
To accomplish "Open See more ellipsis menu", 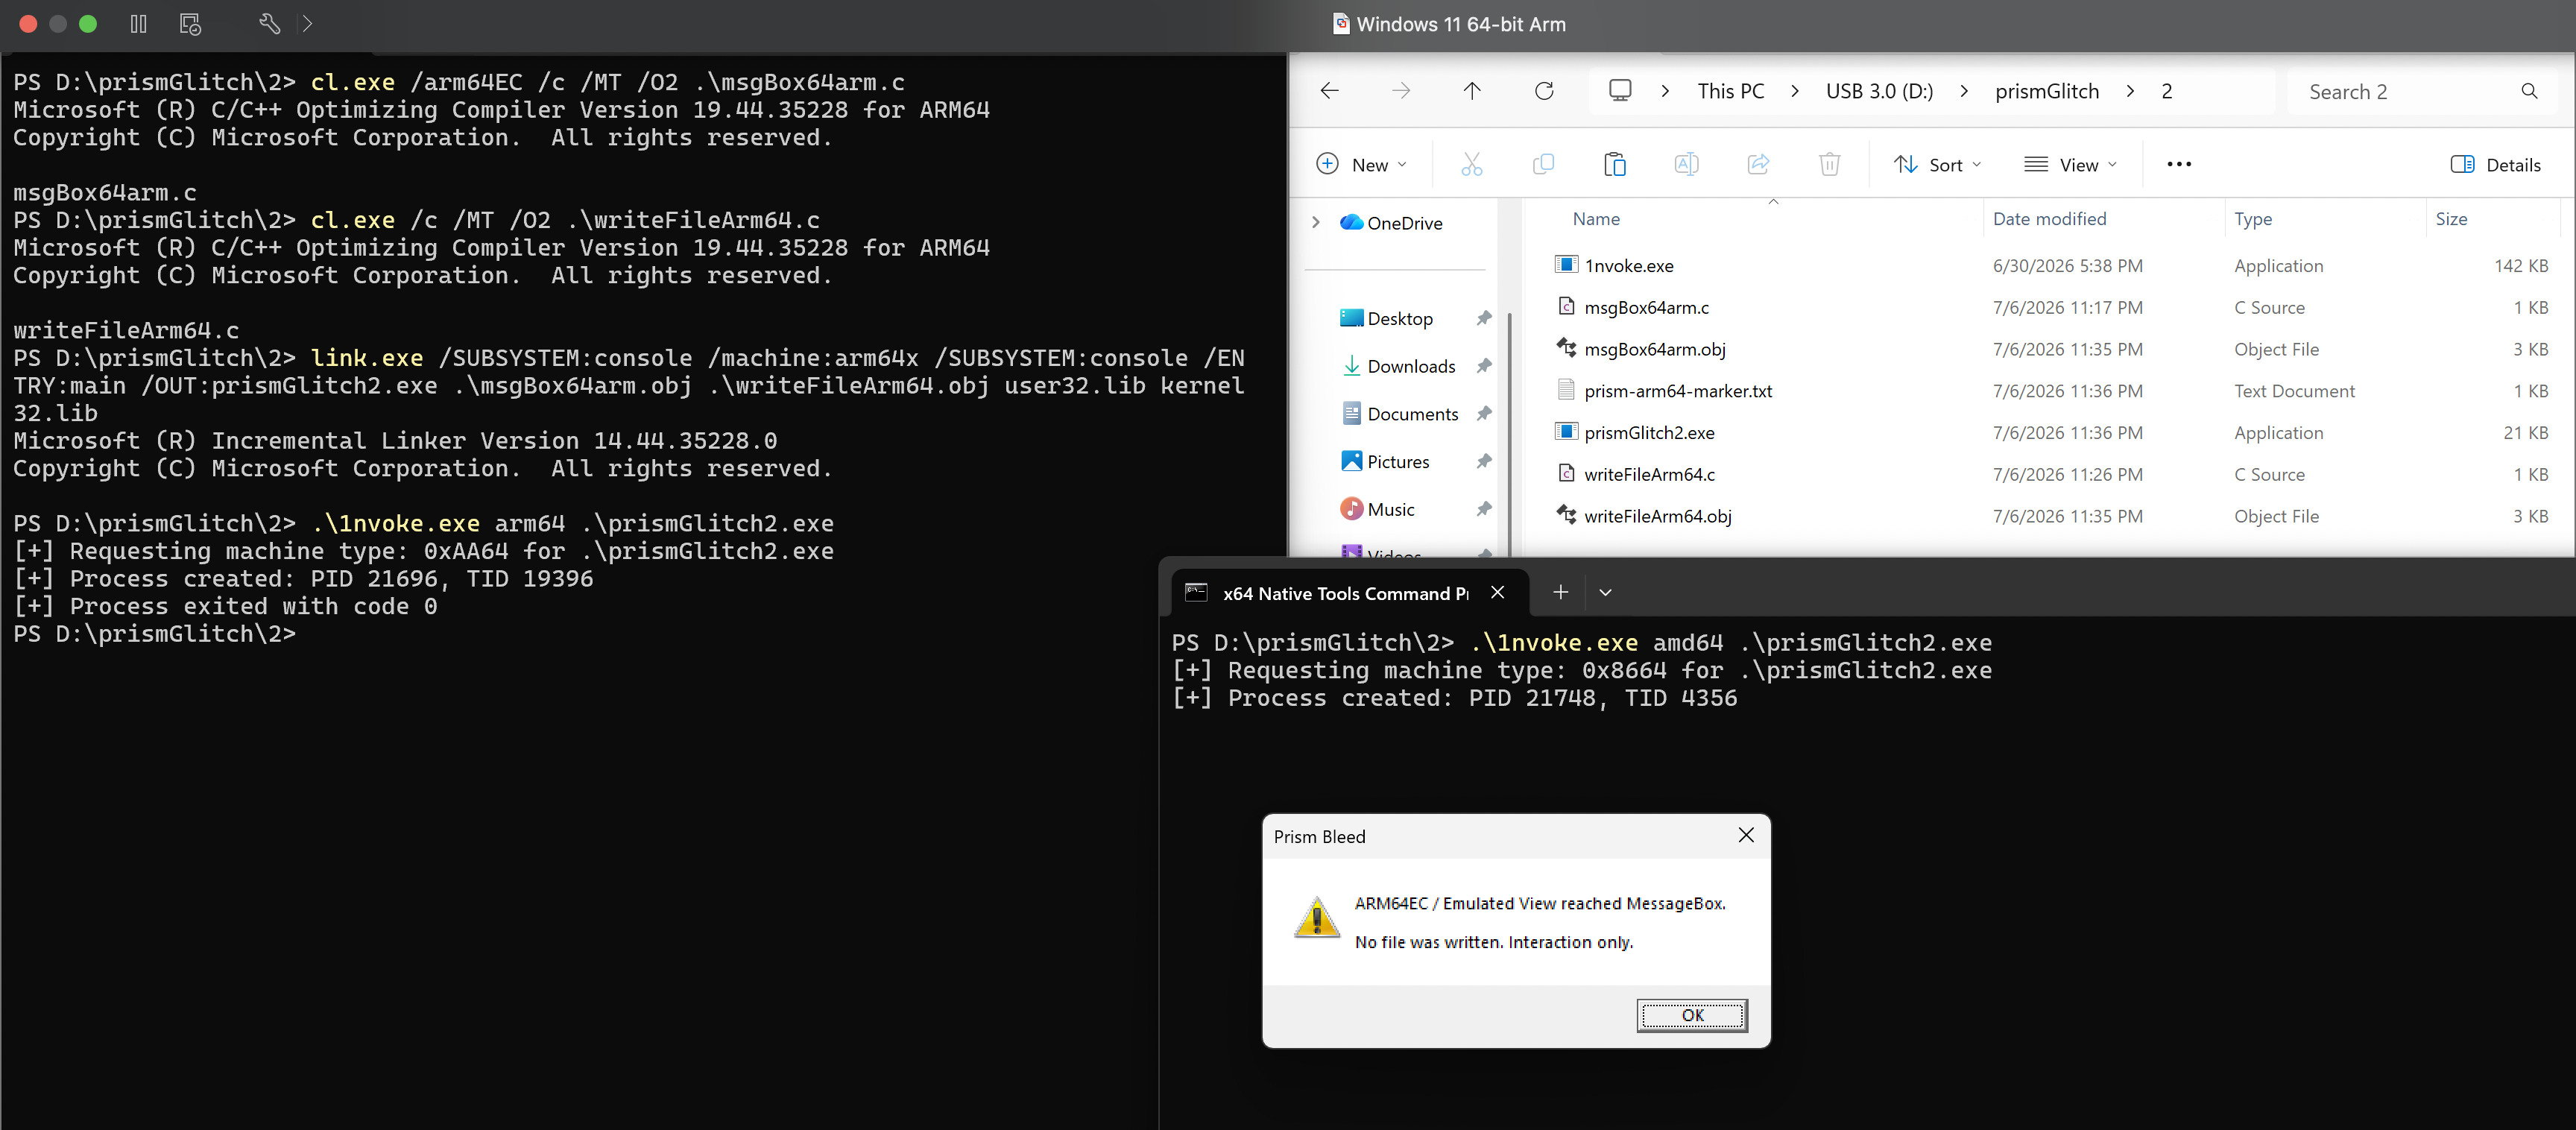I will click(2179, 165).
